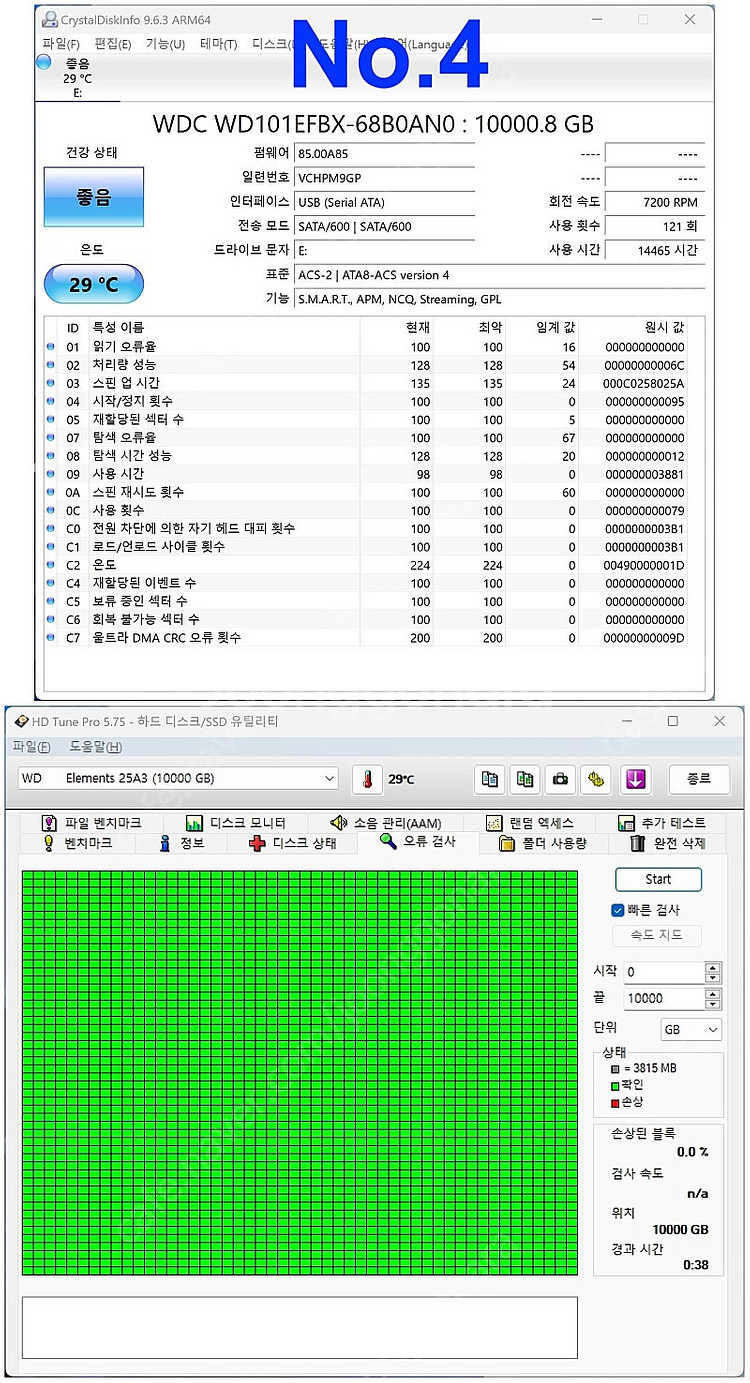Click the status dot beside 재할당된 섹터 수
The height and width of the screenshot is (1383, 750).
[51, 419]
